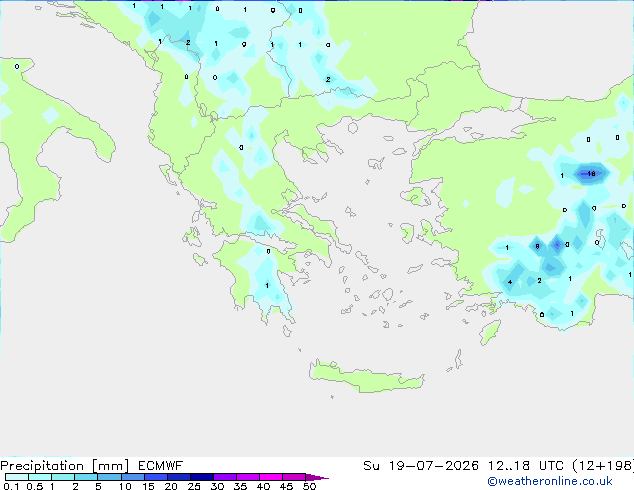Click the "0" value over southern Italy
The width and height of the screenshot is (634, 490).
click(x=17, y=66)
